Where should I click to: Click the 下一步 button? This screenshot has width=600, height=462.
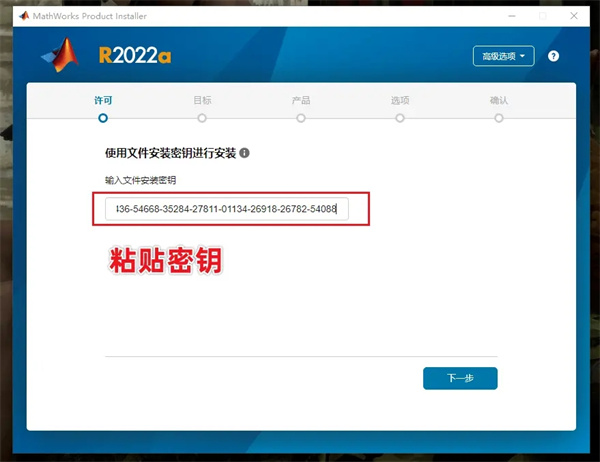pos(460,378)
